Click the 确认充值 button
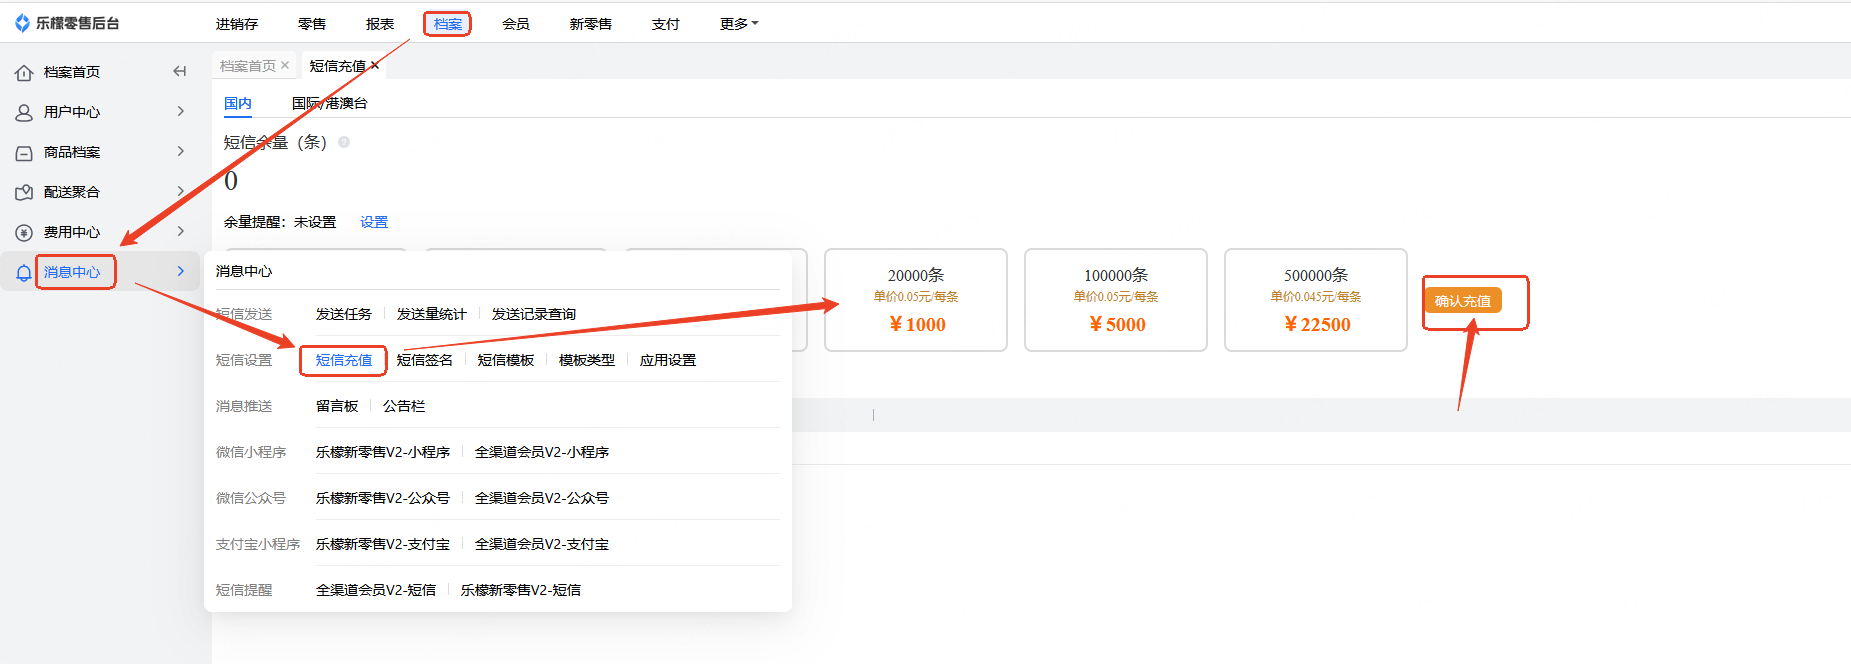1851x664 pixels. (1463, 301)
